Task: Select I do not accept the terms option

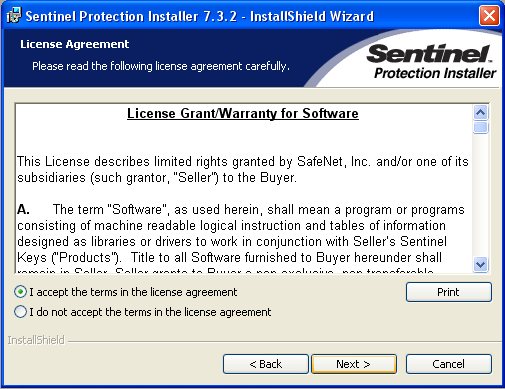Action: pos(20,312)
